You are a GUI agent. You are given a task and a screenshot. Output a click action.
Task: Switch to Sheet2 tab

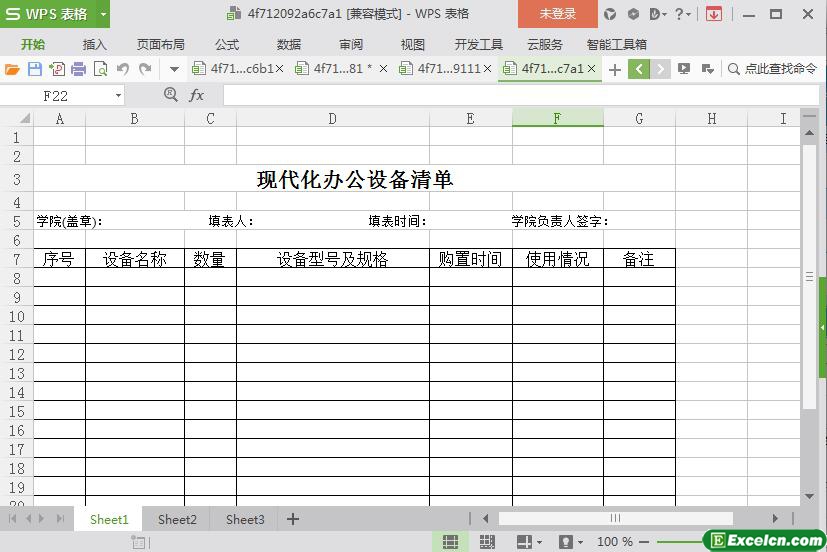pos(177,519)
